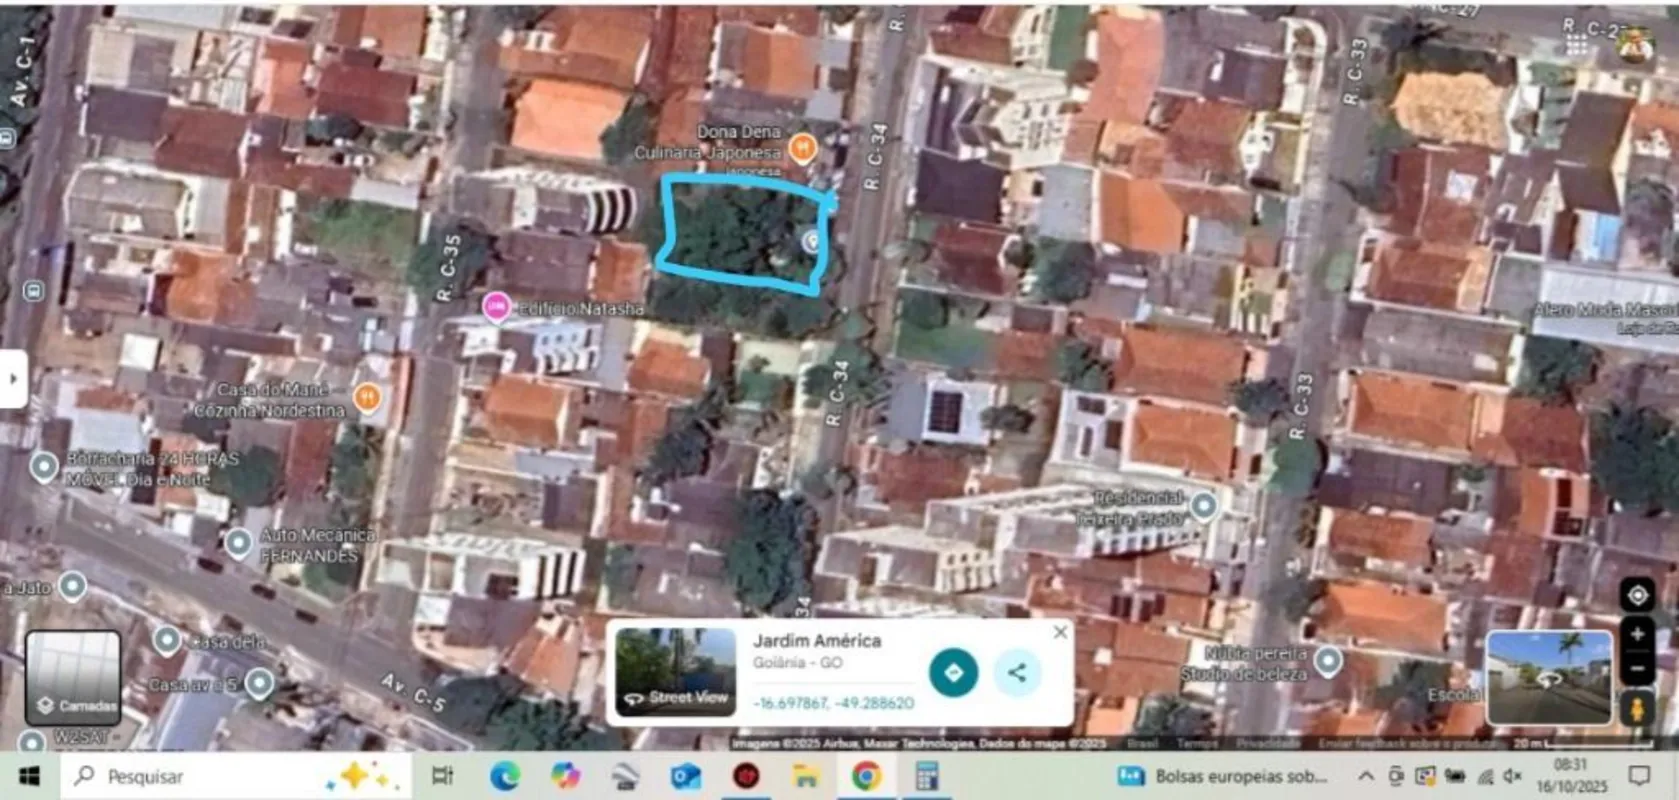Click the Dona Dena restaurant map pin
This screenshot has width=1679, height=800.
pyautogui.click(x=802, y=149)
